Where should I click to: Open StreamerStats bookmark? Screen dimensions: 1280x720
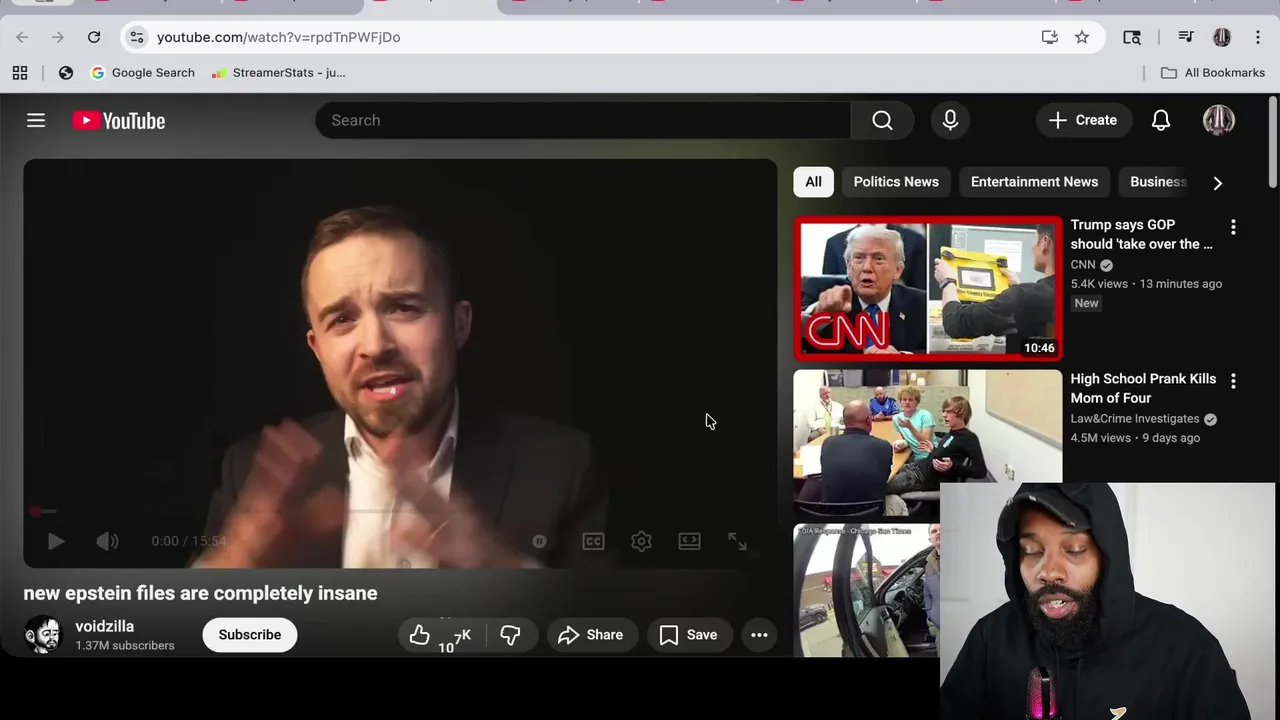click(279, 72)
